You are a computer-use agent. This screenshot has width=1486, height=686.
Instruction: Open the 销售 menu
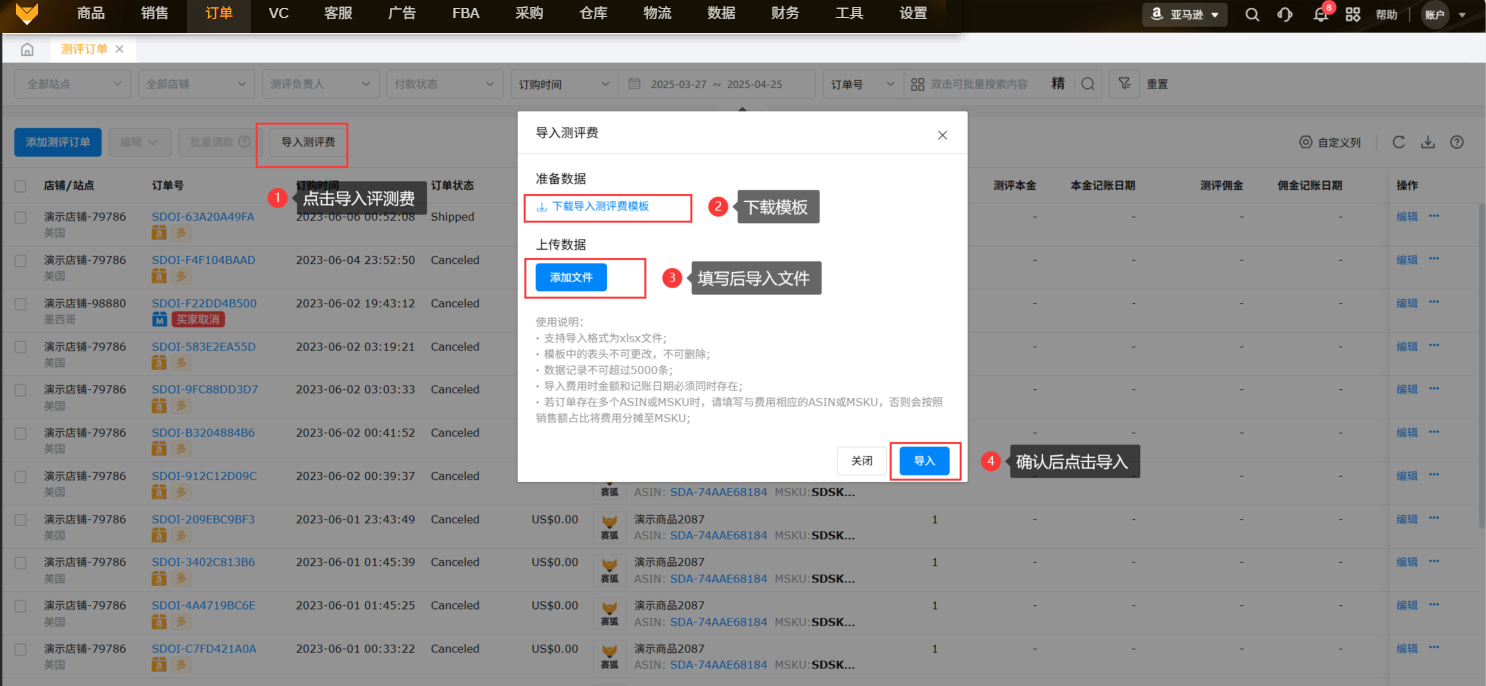[x=155, y=14]
